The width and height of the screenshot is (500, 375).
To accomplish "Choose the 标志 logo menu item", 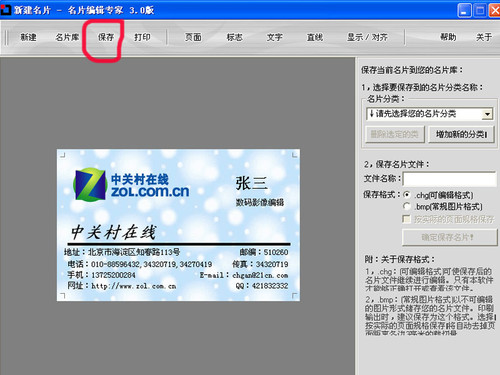I will tap(235, 37).
